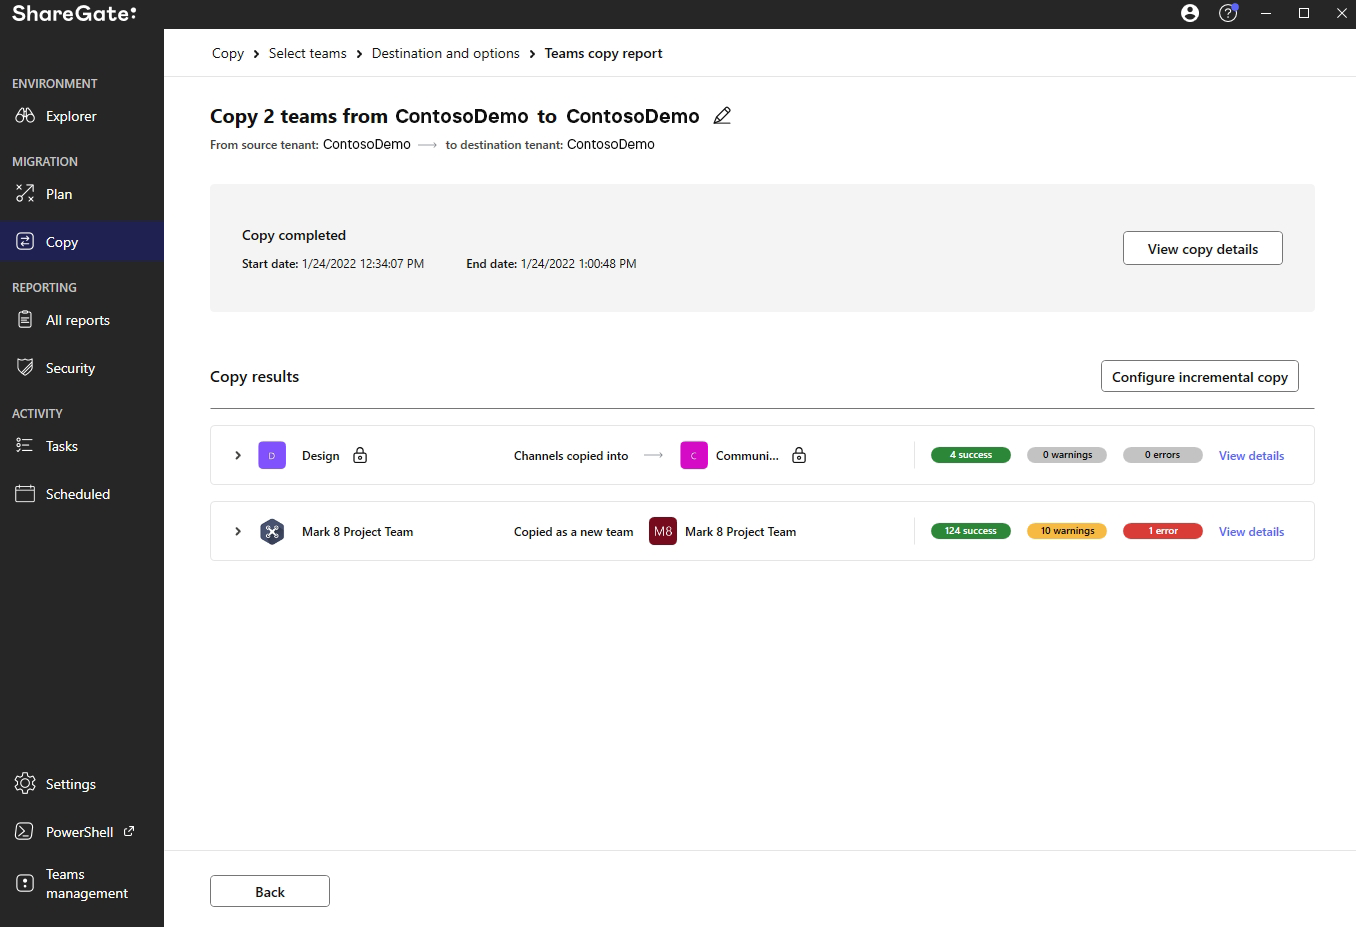Image resolution: width=1356 pixels, height=927 pixels.
Task: Click the Back button
Action: click(270, 892)
